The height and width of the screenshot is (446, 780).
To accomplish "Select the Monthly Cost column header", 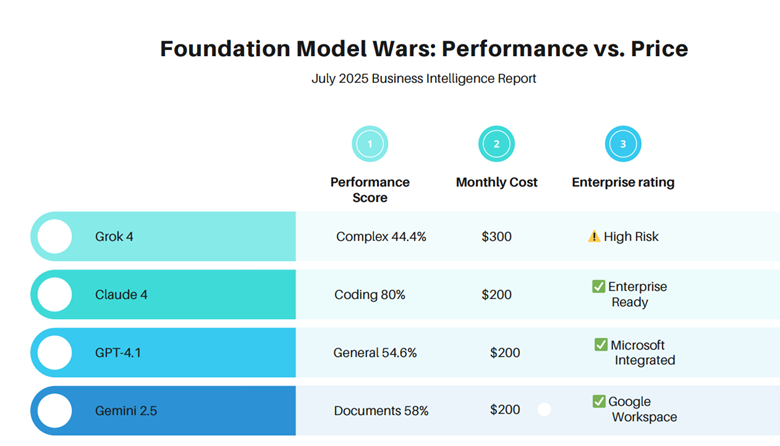I will (x=496, y=183).
